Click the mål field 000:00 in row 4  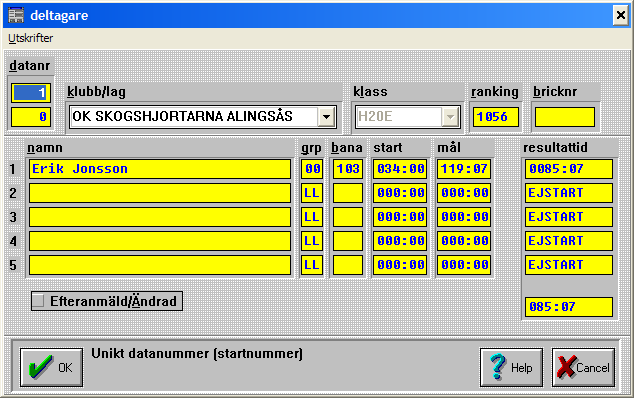[x=464, y=241]
